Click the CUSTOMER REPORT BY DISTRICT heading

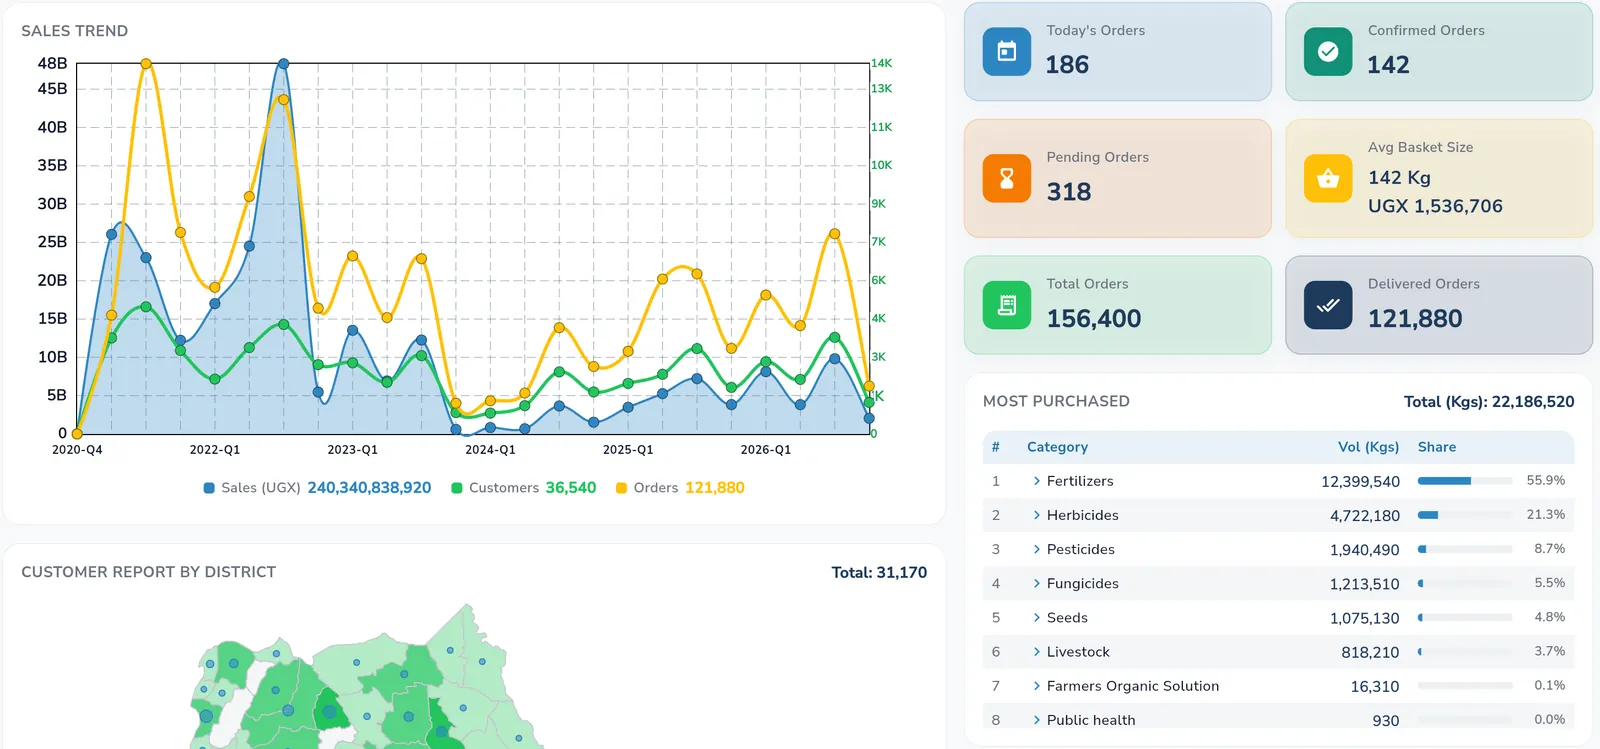click(x=148, y=572)
